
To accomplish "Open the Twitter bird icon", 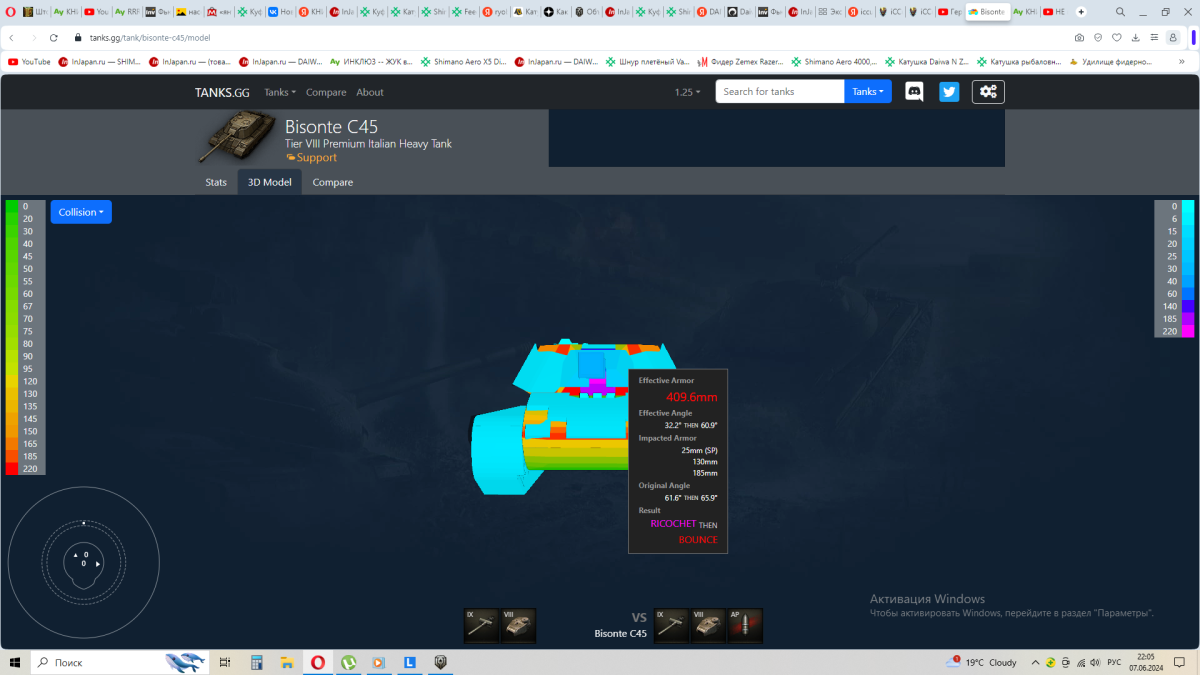I will click(949, 92).
